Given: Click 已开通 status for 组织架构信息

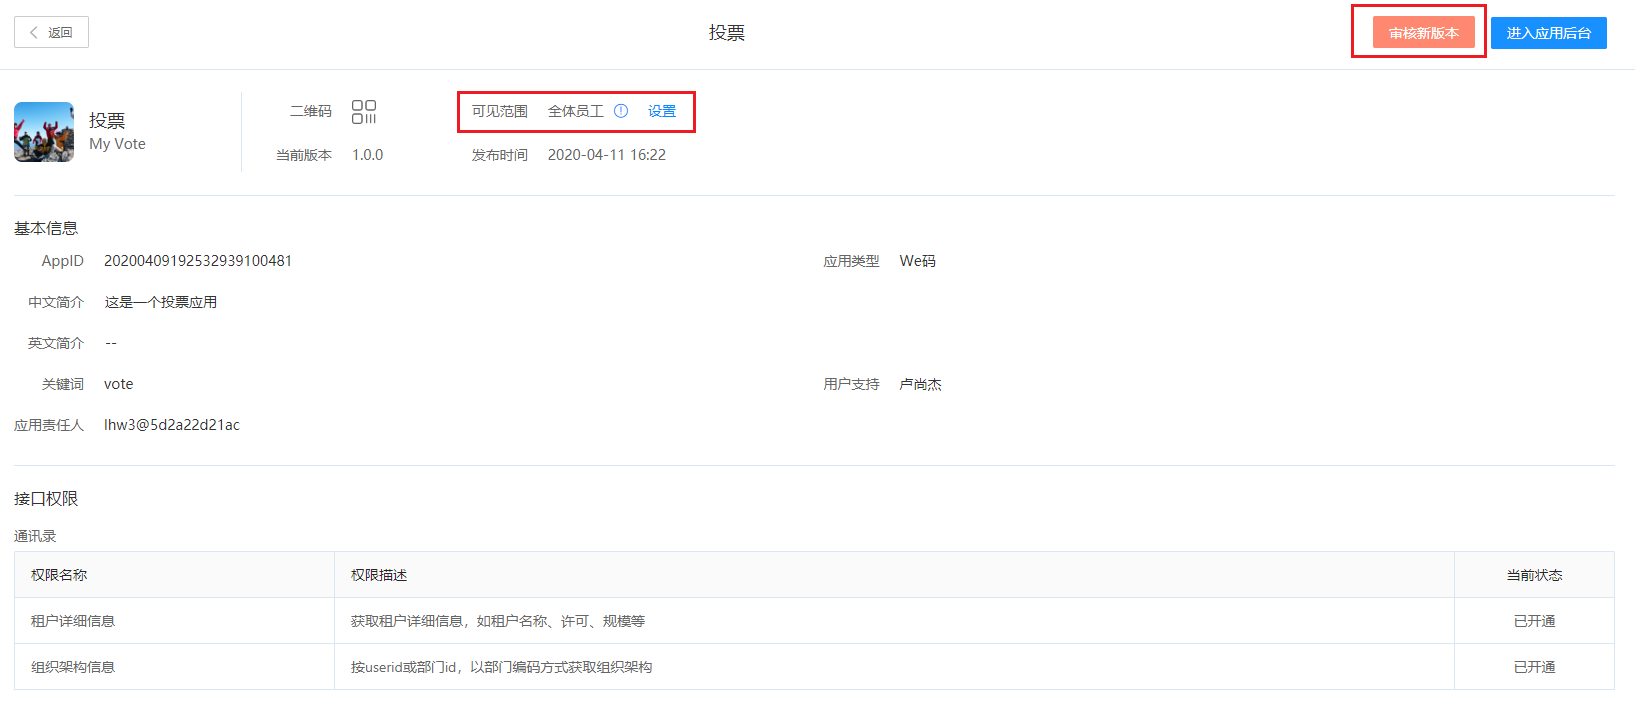Looking at the screenshot, I should [x=1534, y=667].
